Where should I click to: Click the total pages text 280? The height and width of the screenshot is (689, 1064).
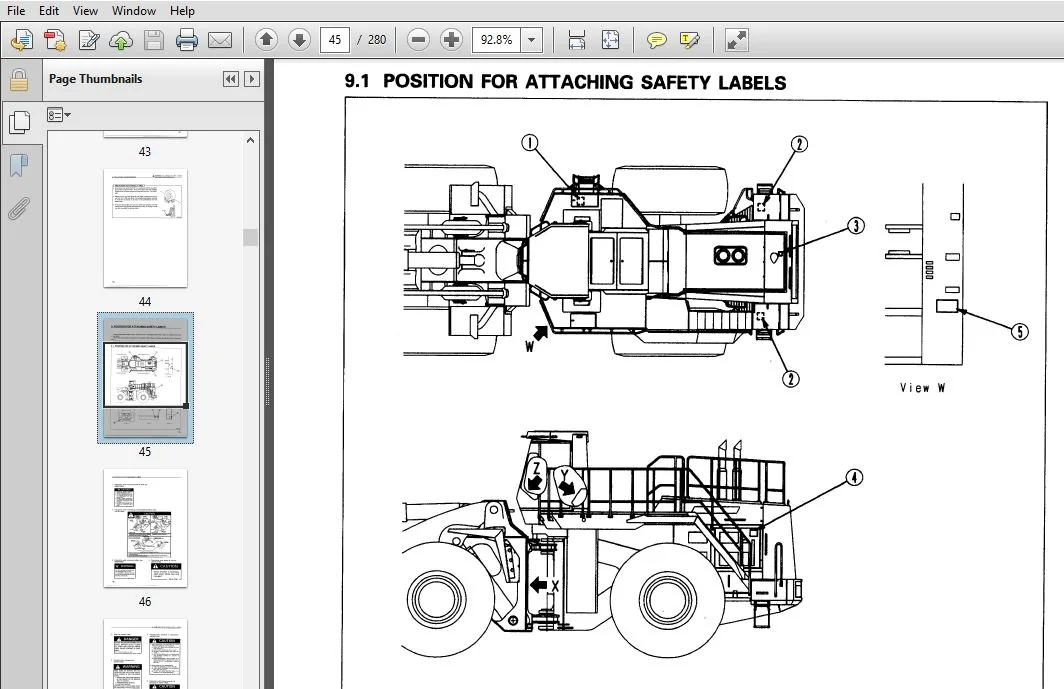click(377, 40)
